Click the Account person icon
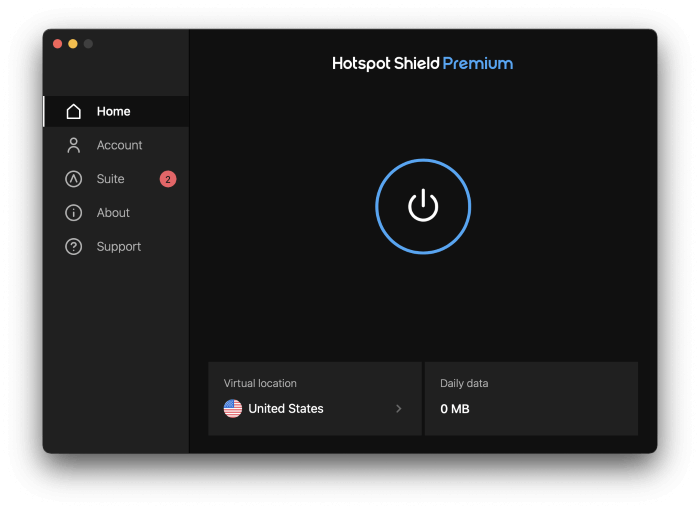The width and height of the screenshot is (700, 510). click(x=74, y=145)
